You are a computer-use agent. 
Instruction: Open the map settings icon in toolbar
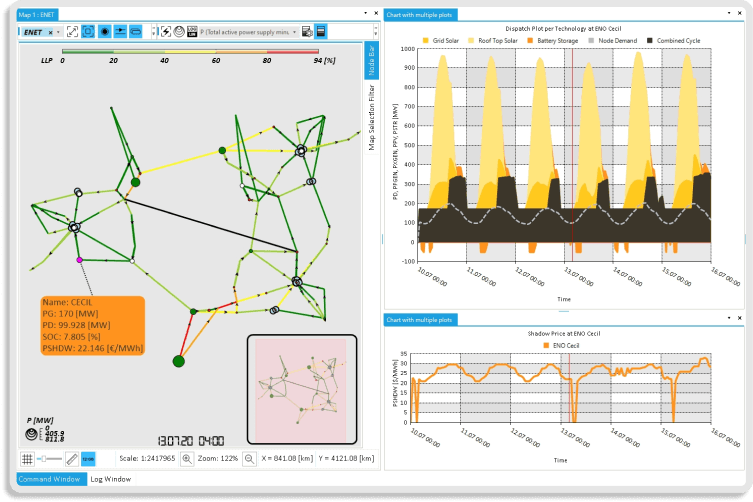click(x=303, y=32)
